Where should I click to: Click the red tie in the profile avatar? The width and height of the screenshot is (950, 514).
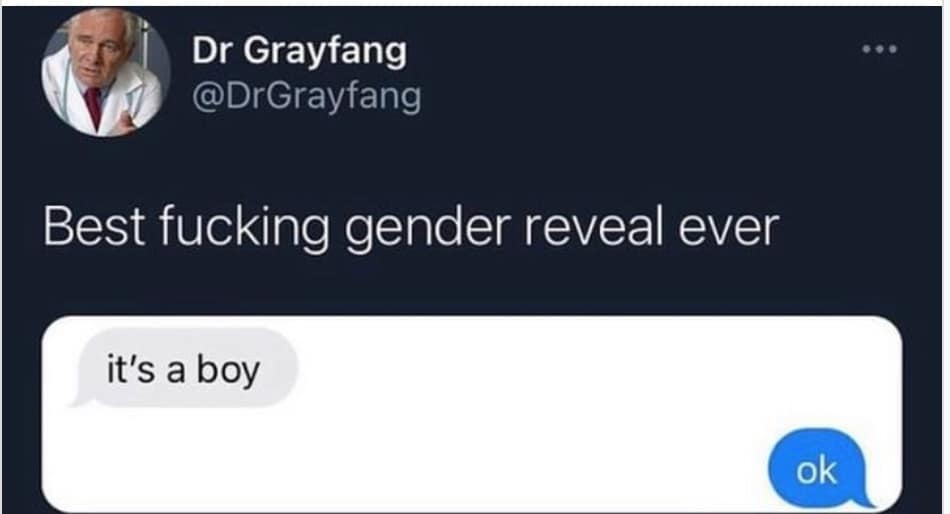pyautogui.click(x=94, y=107)
